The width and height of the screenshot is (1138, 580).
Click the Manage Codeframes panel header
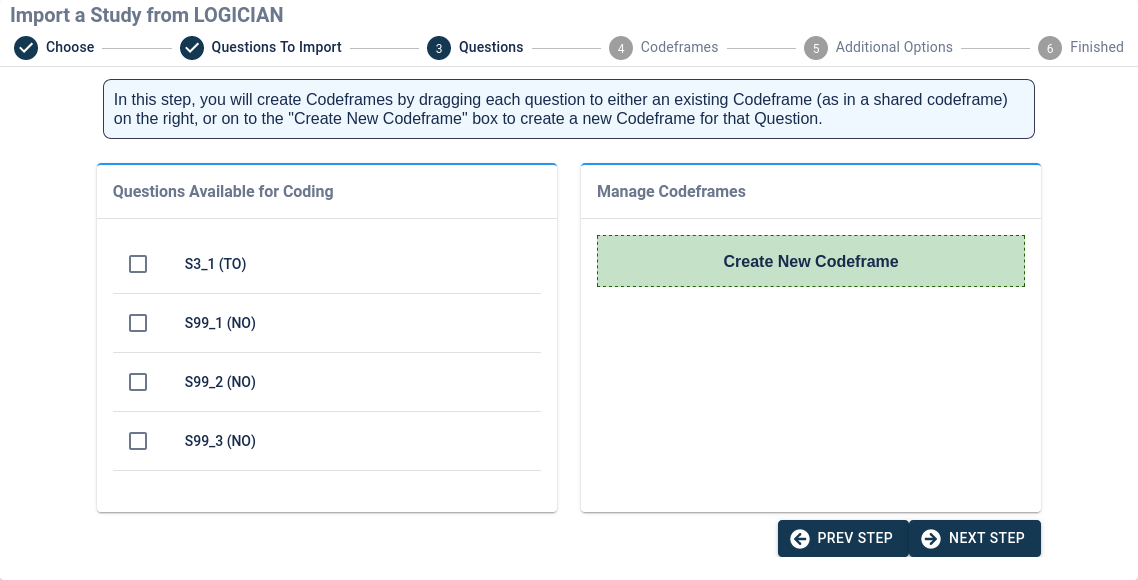tap(671, 191)
